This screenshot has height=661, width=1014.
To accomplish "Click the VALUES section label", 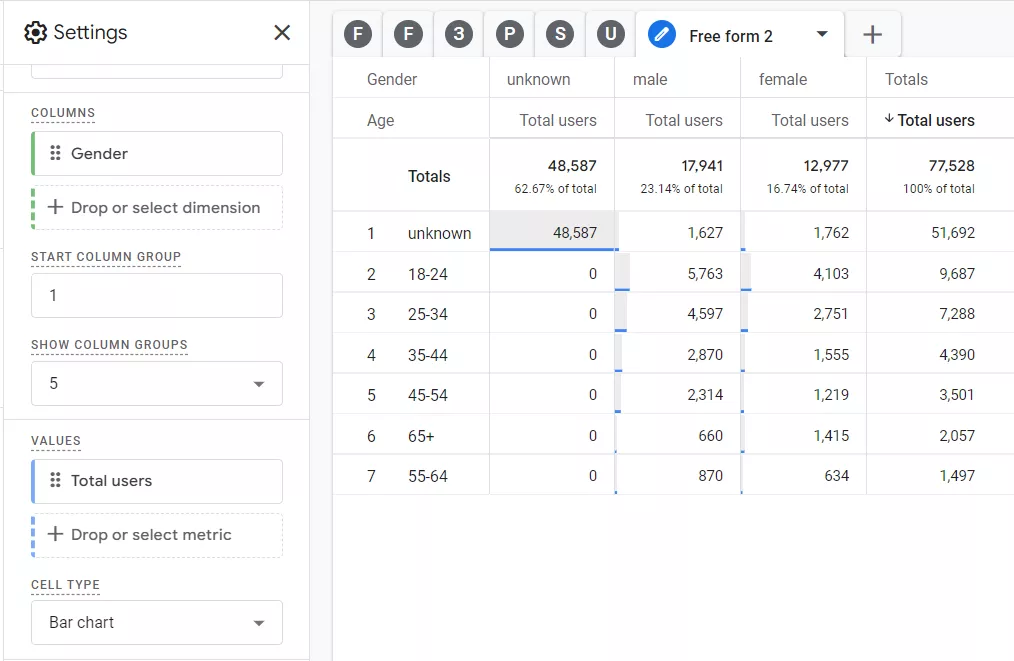I will pos(56,440).
